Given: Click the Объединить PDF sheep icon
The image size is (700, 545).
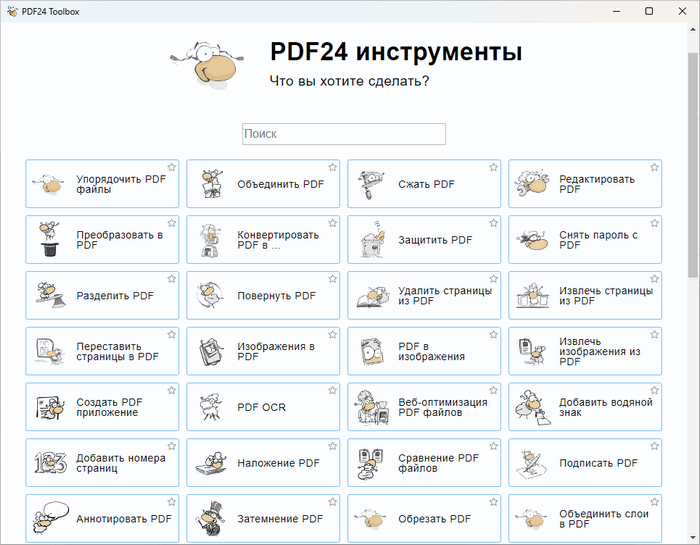Looking at the screenshot, I should [212, 183].
